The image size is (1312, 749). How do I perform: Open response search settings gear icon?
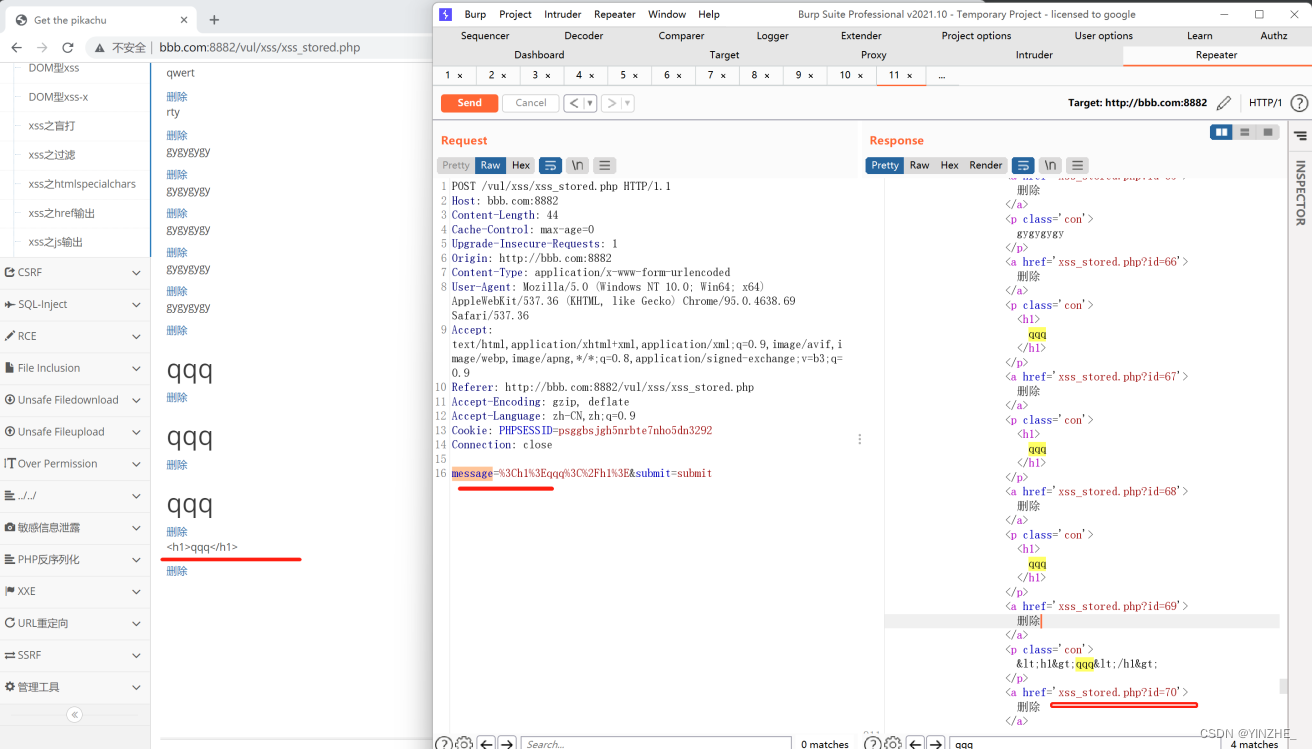coord(892,743)
